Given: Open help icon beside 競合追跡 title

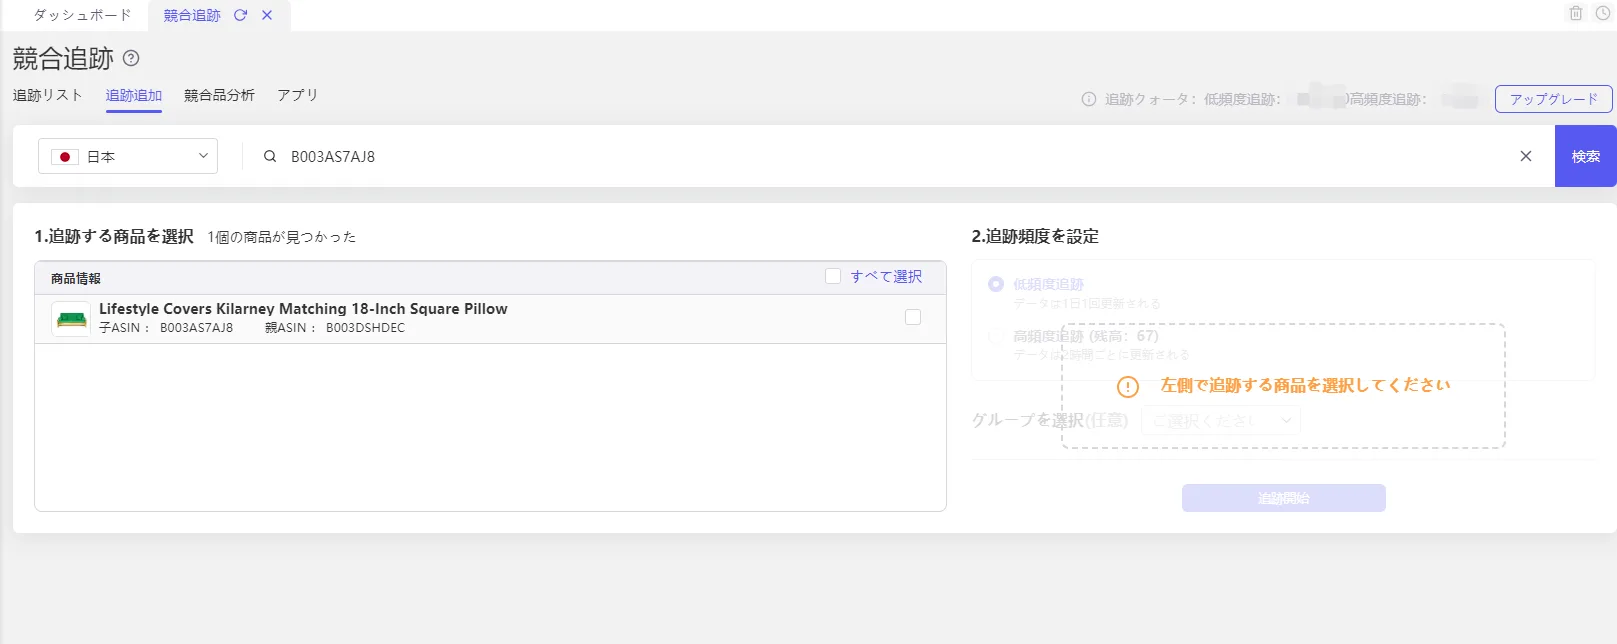Looking at the screenshot, I should coord(131,58).
